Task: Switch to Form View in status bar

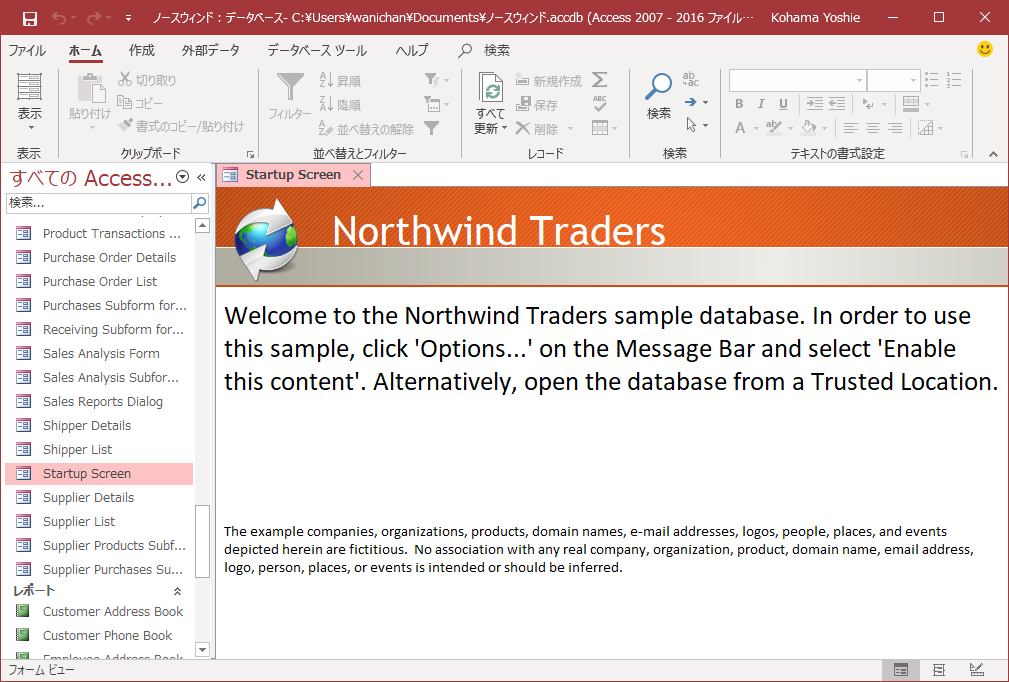Action: (901, 670)
